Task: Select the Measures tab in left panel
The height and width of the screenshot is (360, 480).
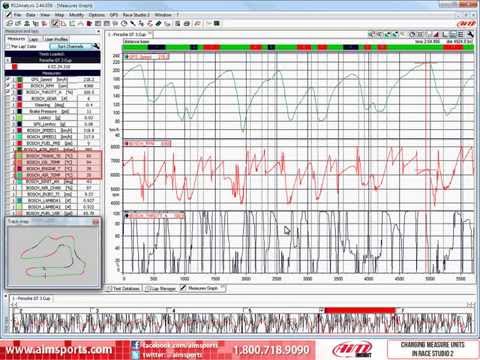Action: tap(16, 39)
